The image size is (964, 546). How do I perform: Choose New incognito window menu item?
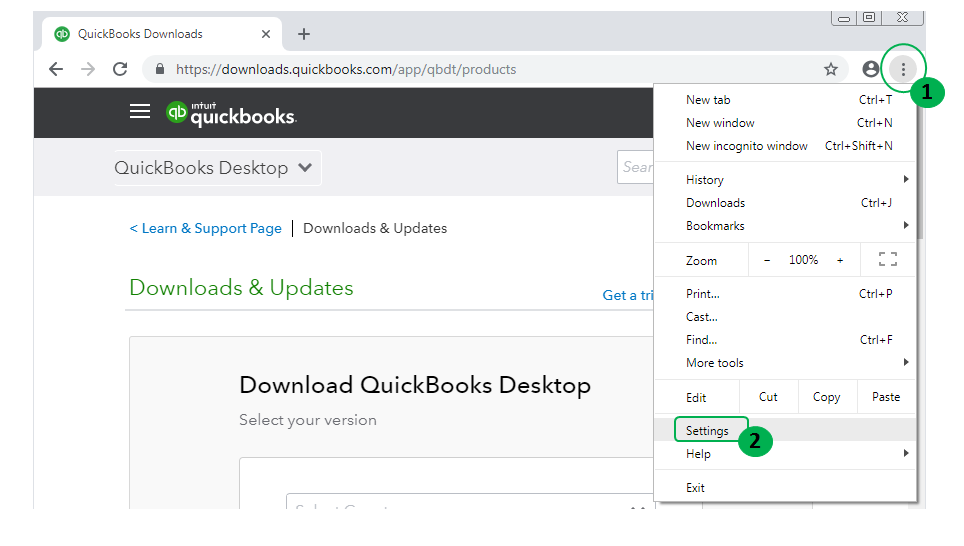pos(747,146)
